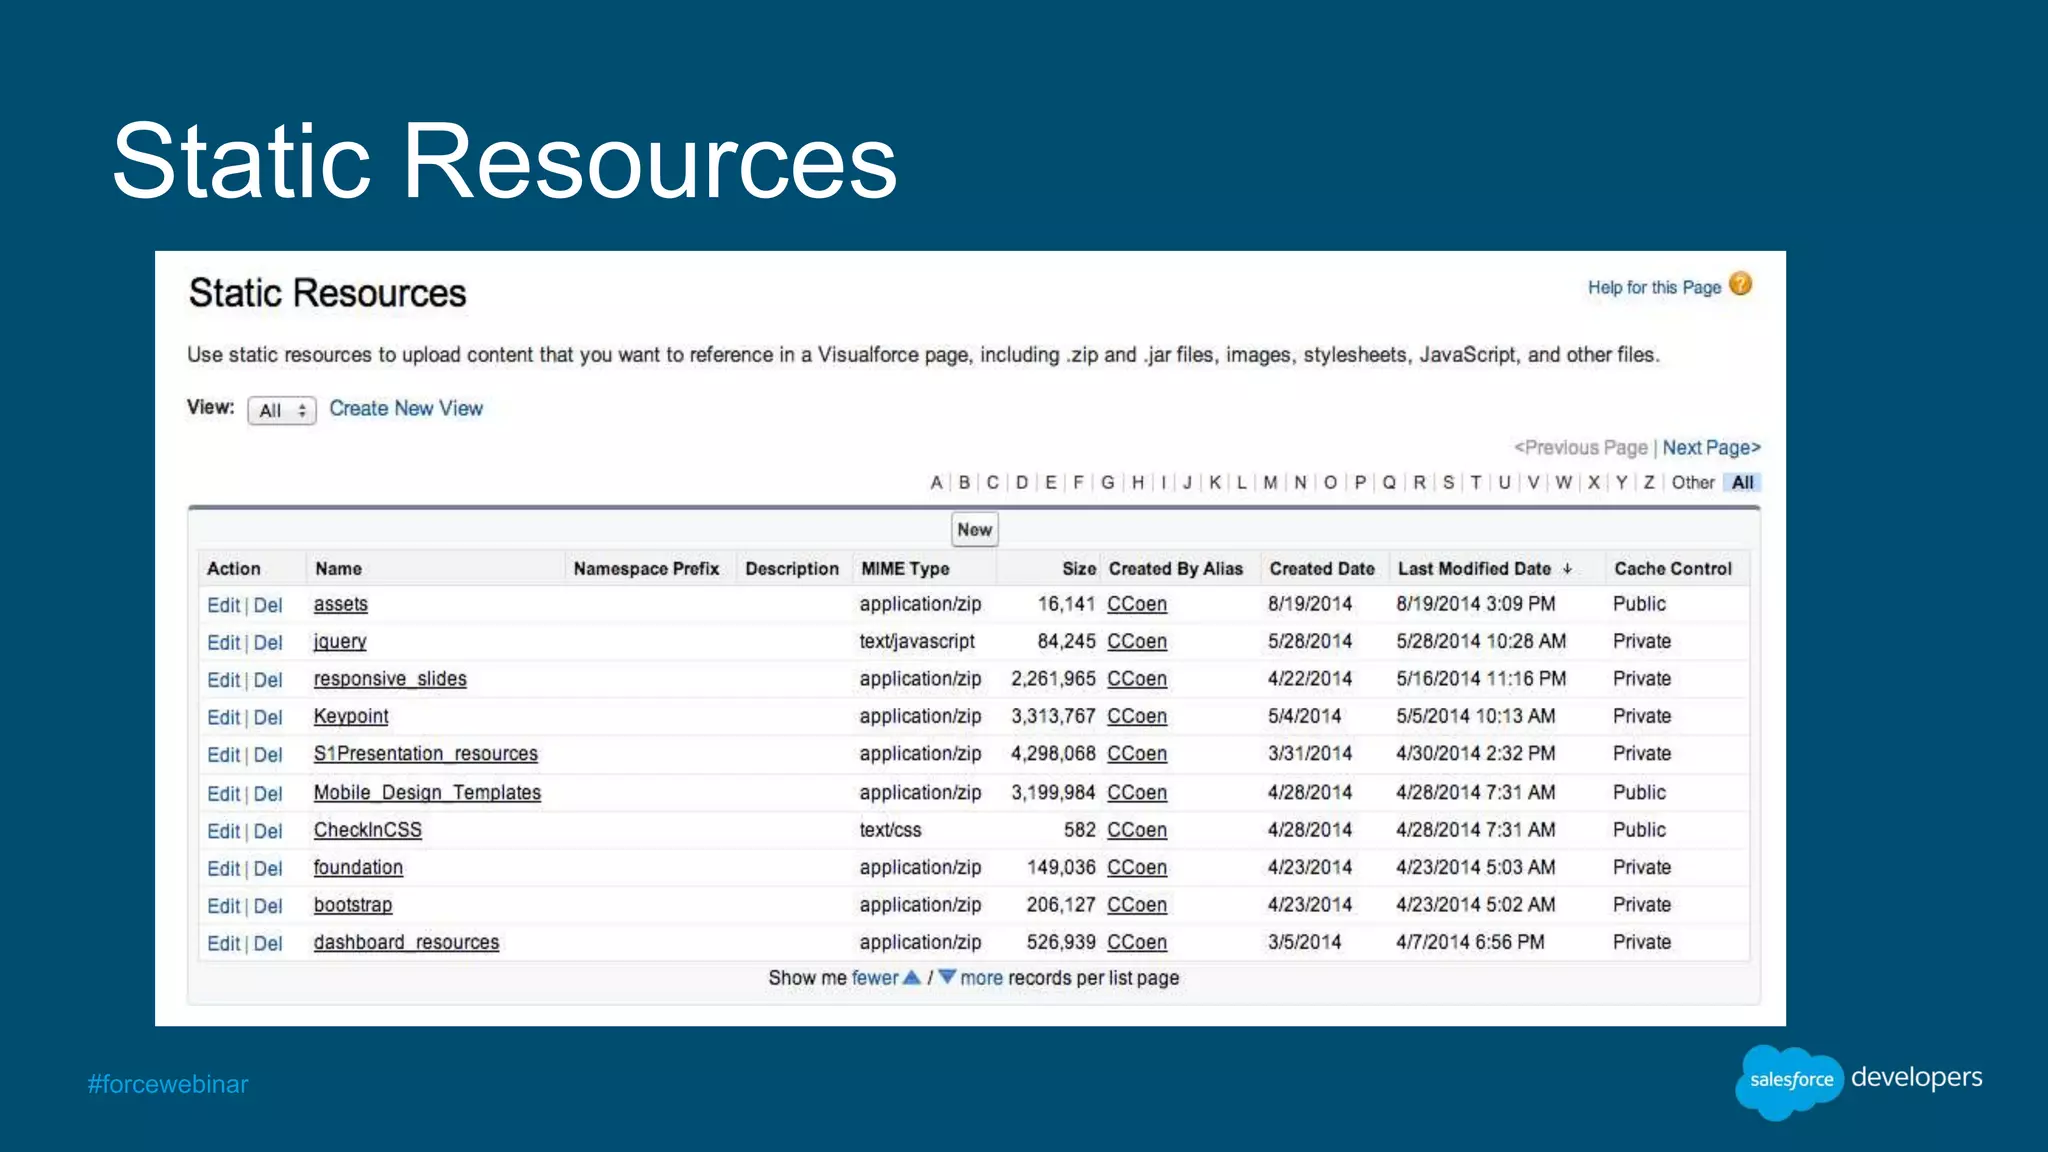The width and height of the screenshot is (2048, 1152).
Task: Open the jquery resource
Action: (x=340, y=642)
